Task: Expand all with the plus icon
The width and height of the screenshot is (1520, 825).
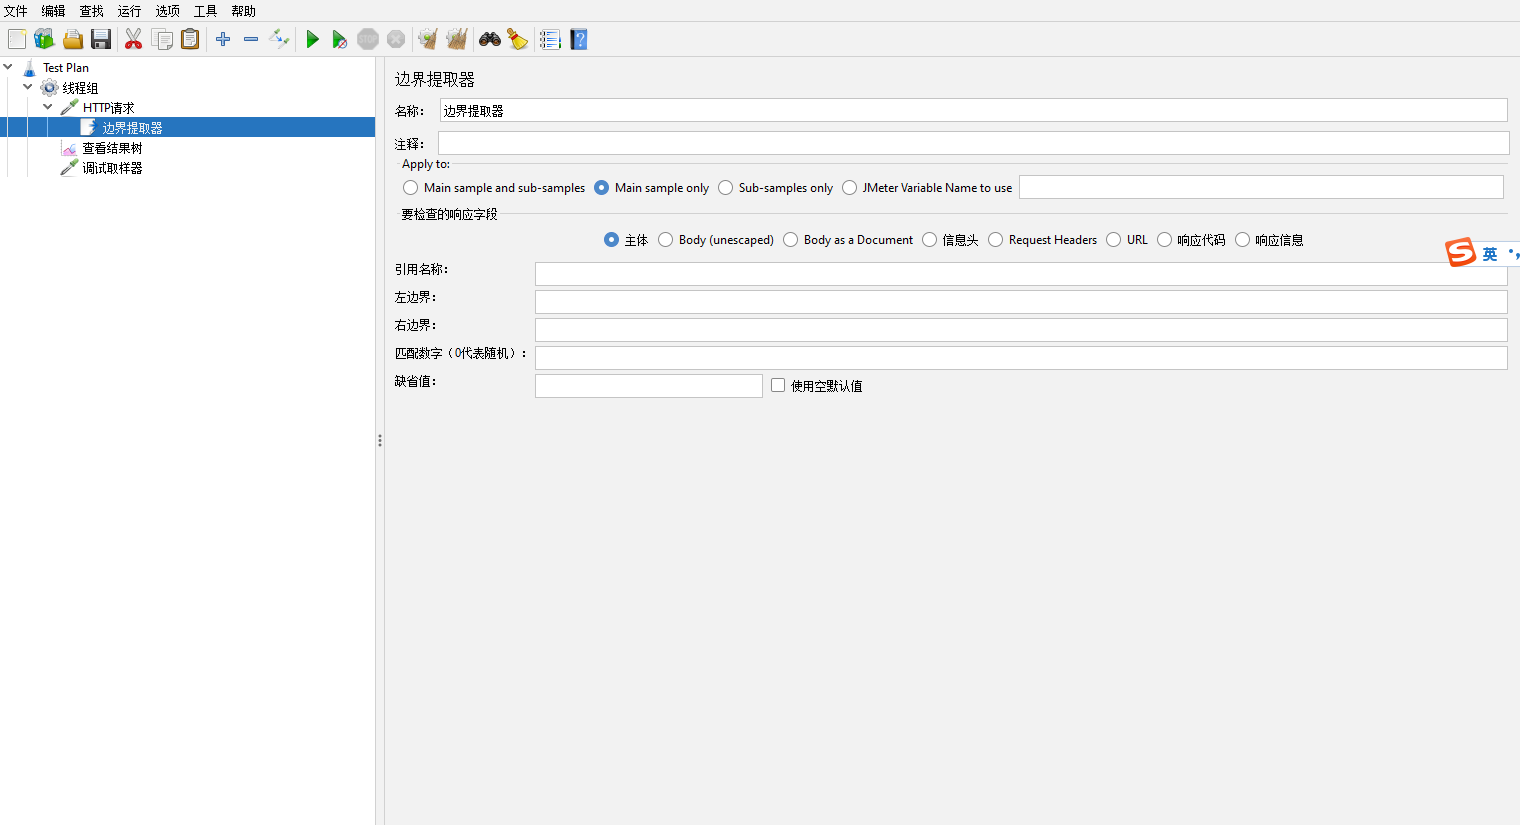Action: point(223,39)
